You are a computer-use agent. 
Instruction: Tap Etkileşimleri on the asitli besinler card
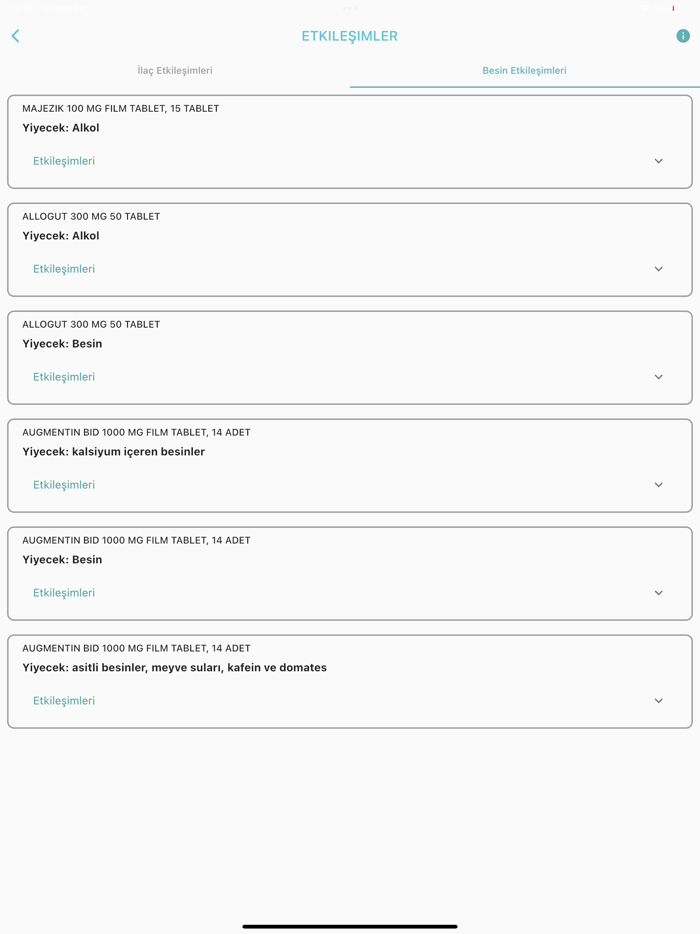click(63, 700)
